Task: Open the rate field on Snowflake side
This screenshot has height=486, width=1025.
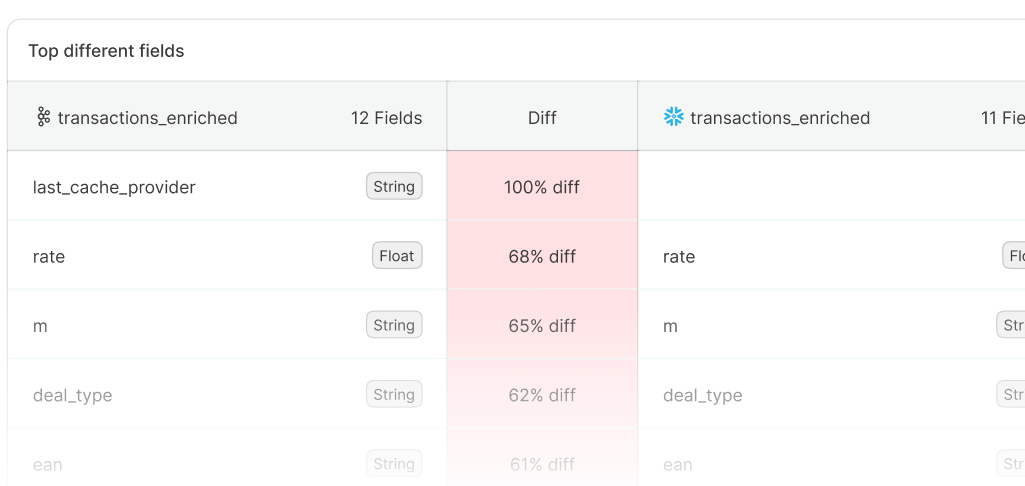Action: coord(679,257)
